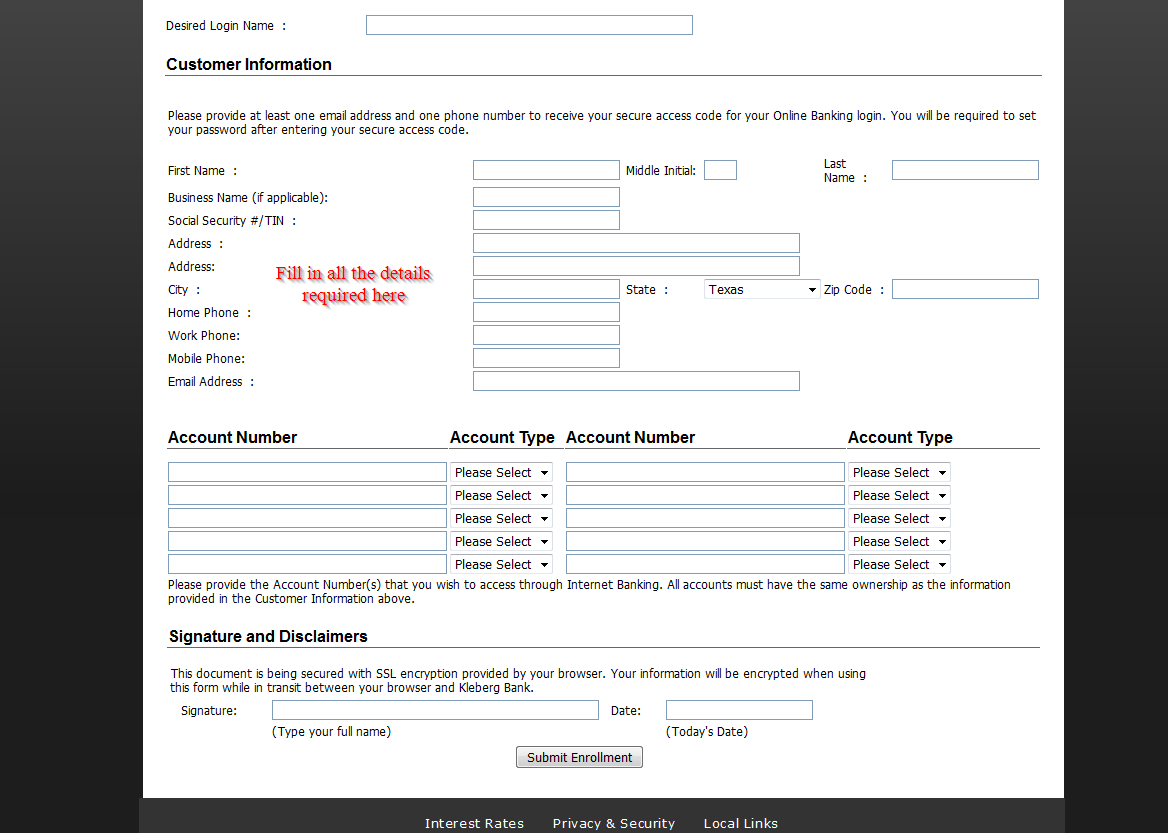Open first right-column Account Type dropdown
The height and width of the screenshot is (833, 1168).
pyautogui.click(x=899, y=473)
